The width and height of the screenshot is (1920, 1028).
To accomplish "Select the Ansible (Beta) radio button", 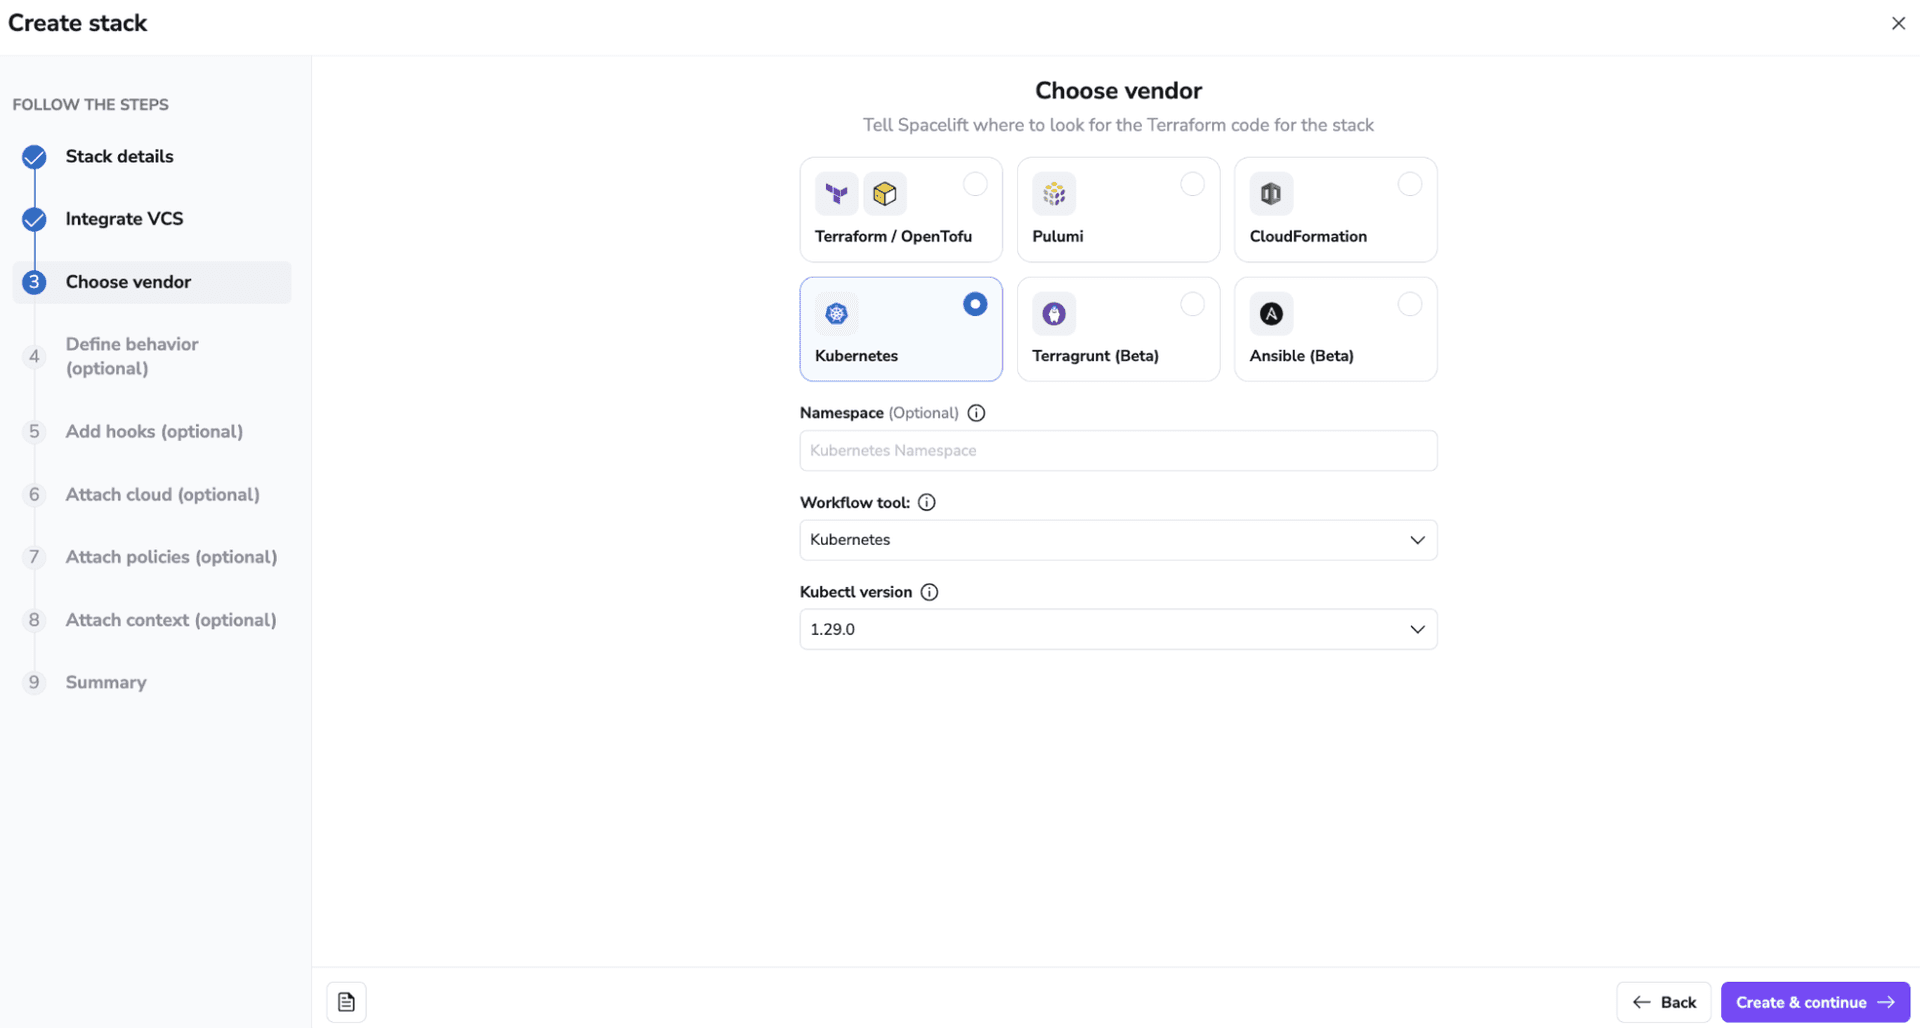I will click(1409, 304).
